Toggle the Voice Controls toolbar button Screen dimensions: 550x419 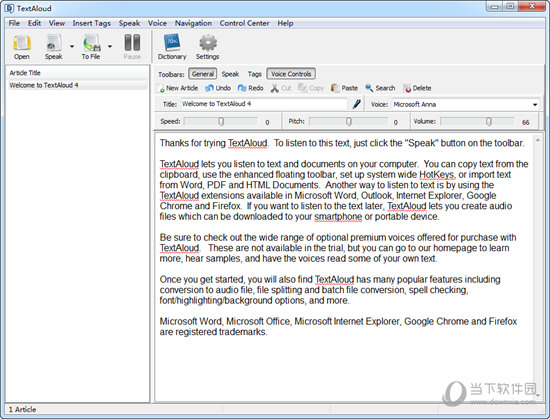point(291,74)
